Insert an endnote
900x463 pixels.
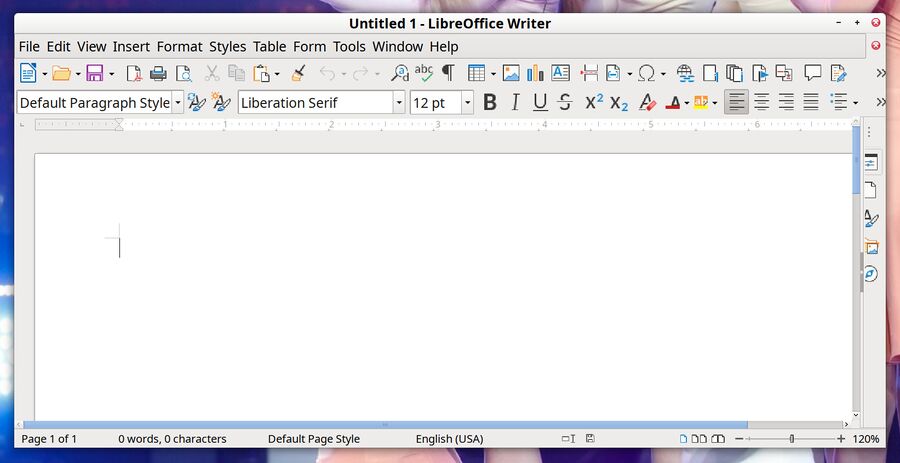pyautogui.click(x=734, y=73)
